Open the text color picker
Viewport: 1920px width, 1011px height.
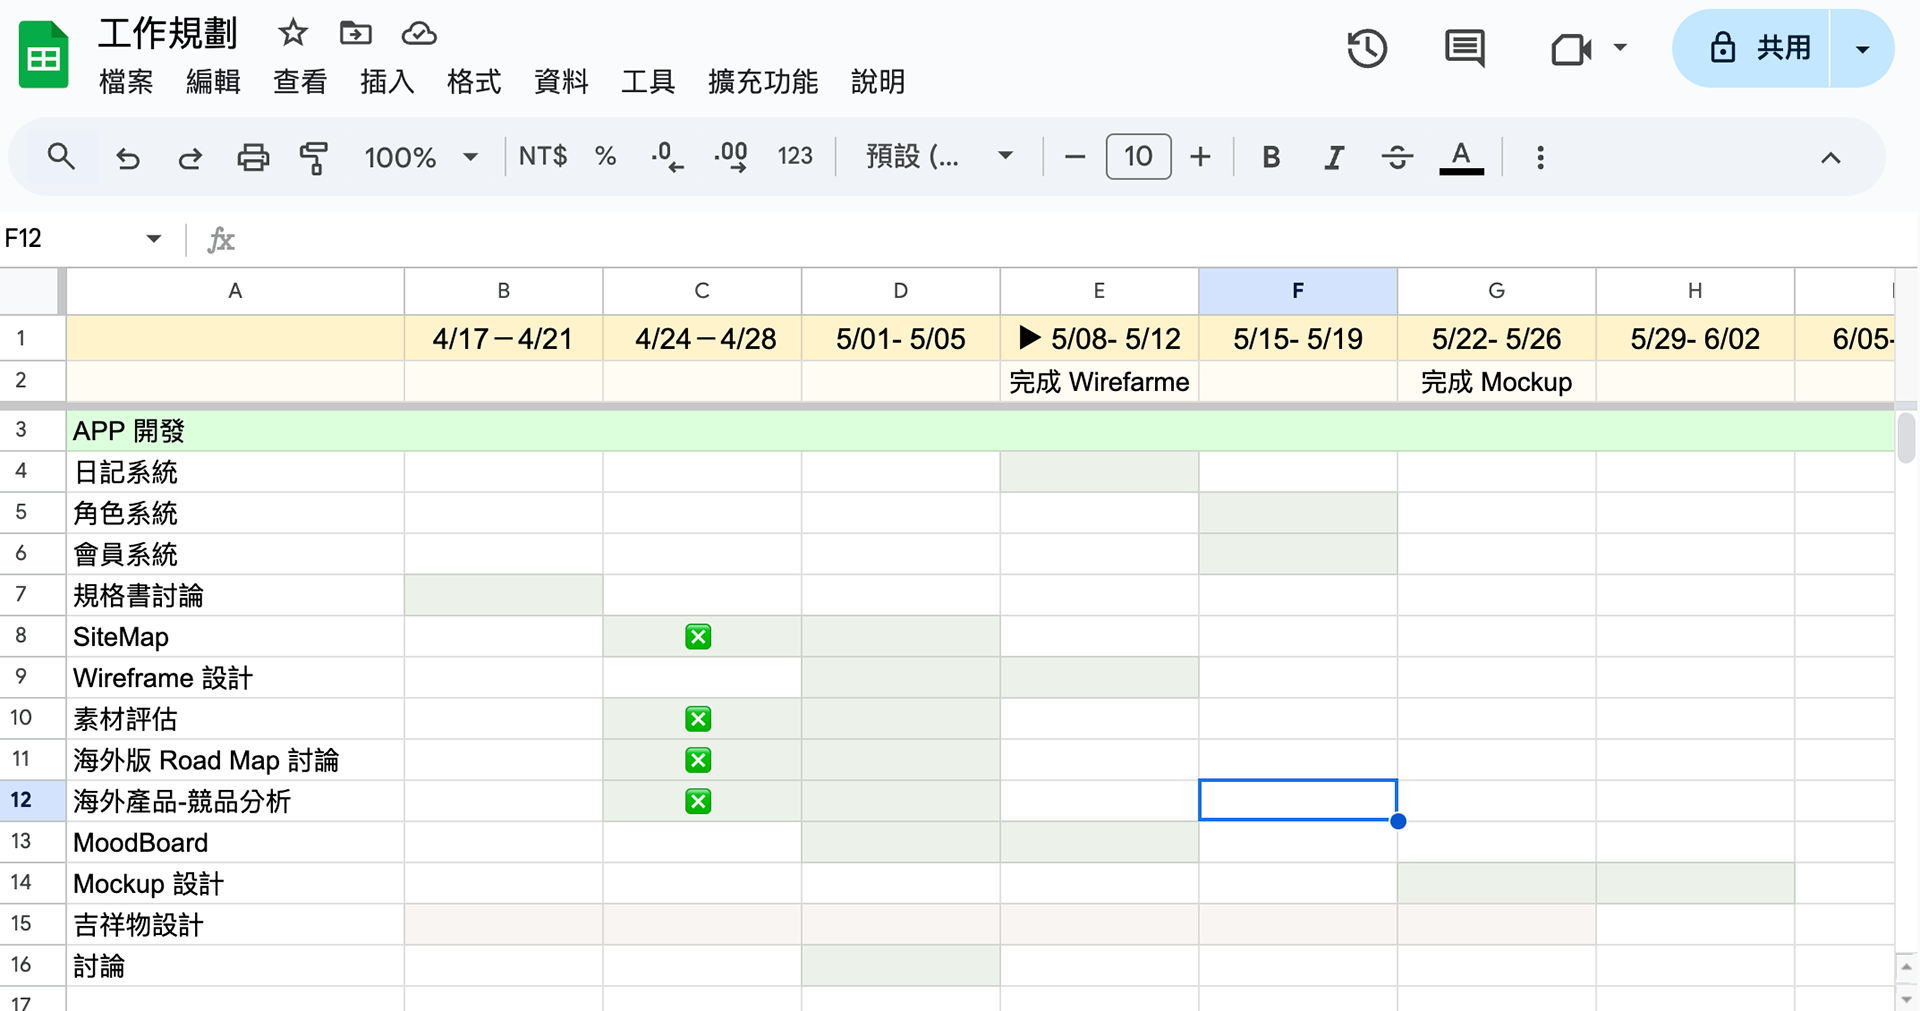[x=1461, y=157]
